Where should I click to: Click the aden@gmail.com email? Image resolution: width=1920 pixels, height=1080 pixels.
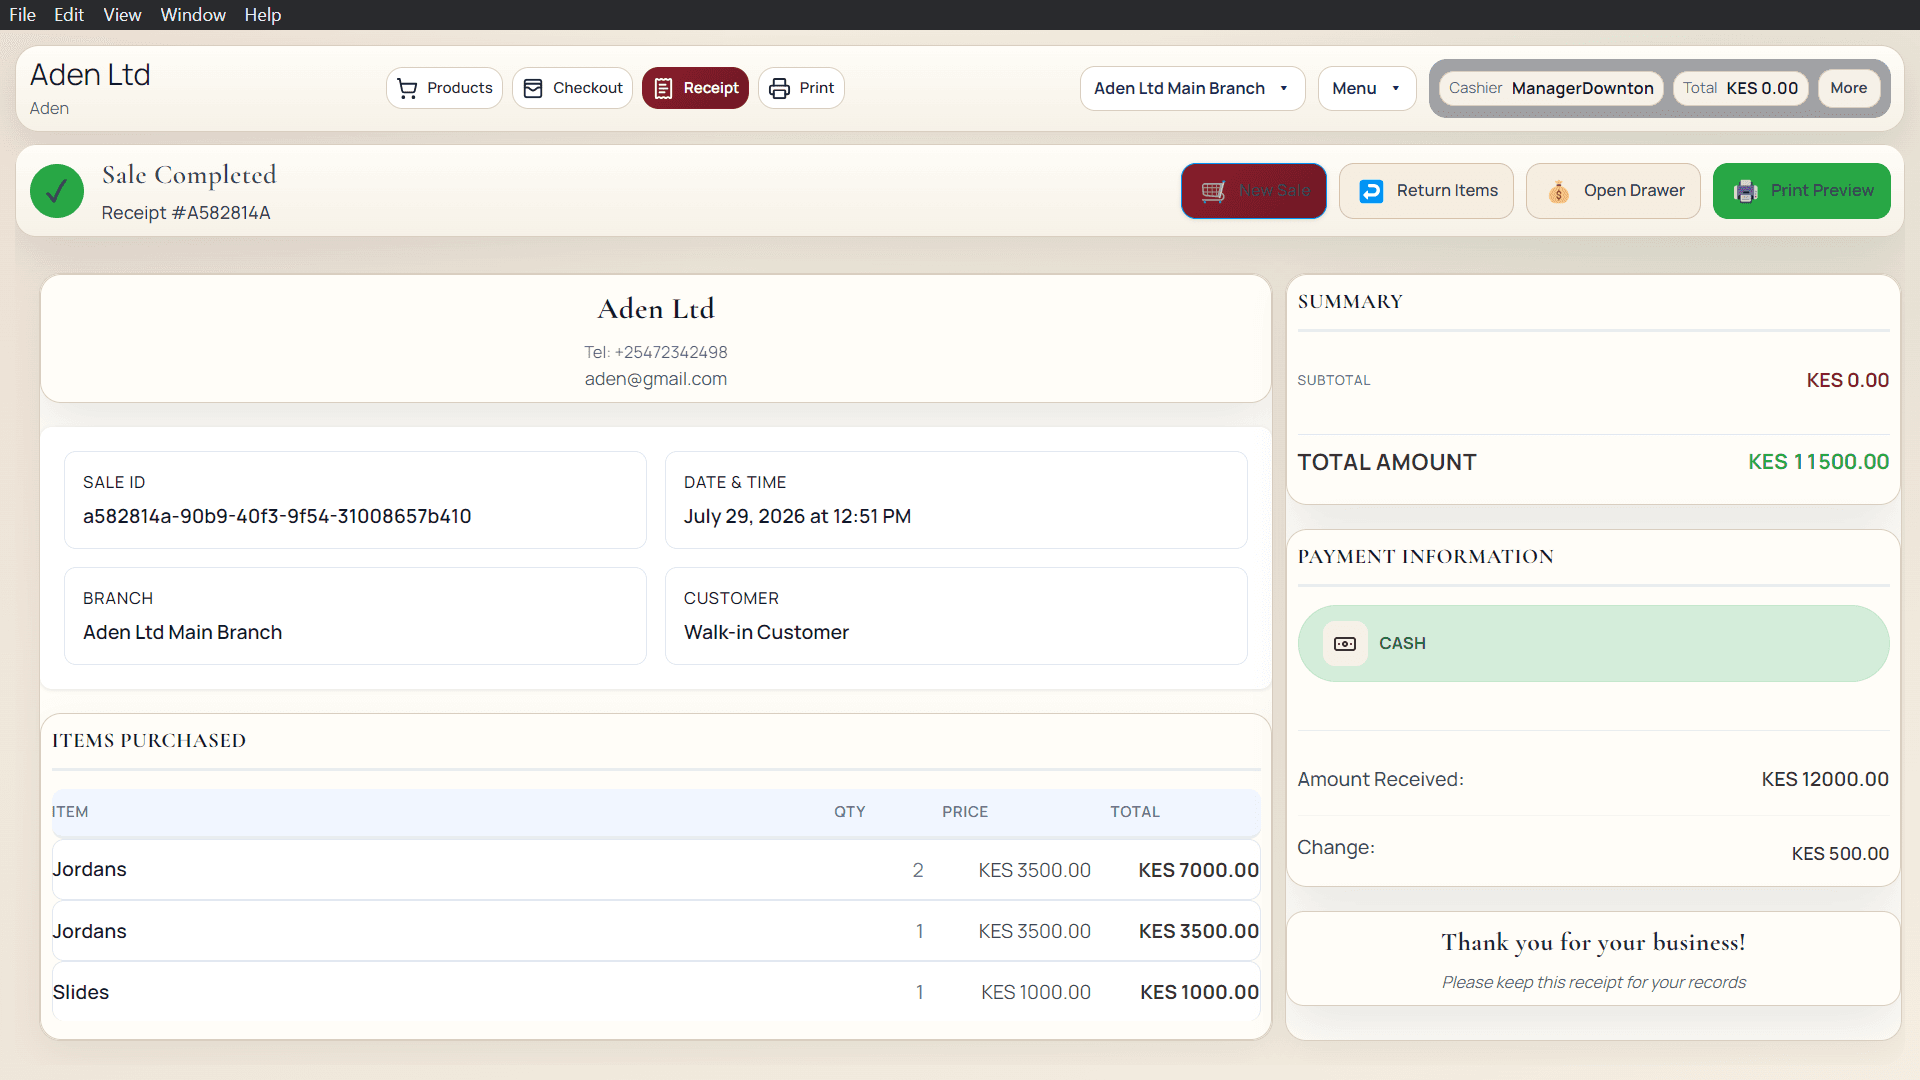(x=656, y=379)
